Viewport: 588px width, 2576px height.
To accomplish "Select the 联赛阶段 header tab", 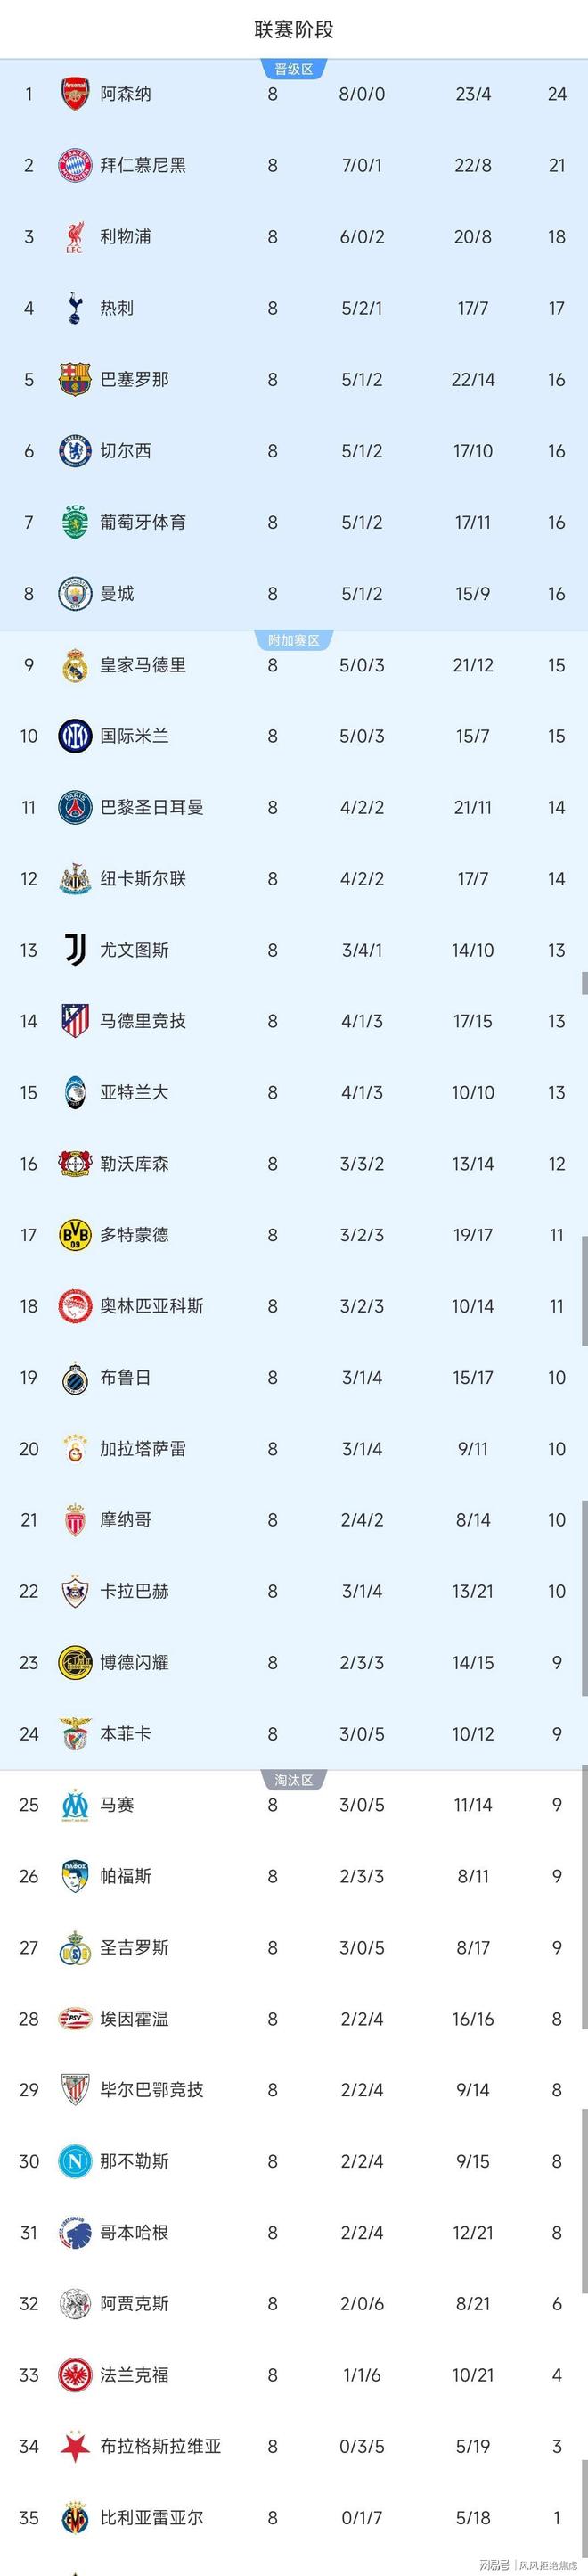I will 294,30.
